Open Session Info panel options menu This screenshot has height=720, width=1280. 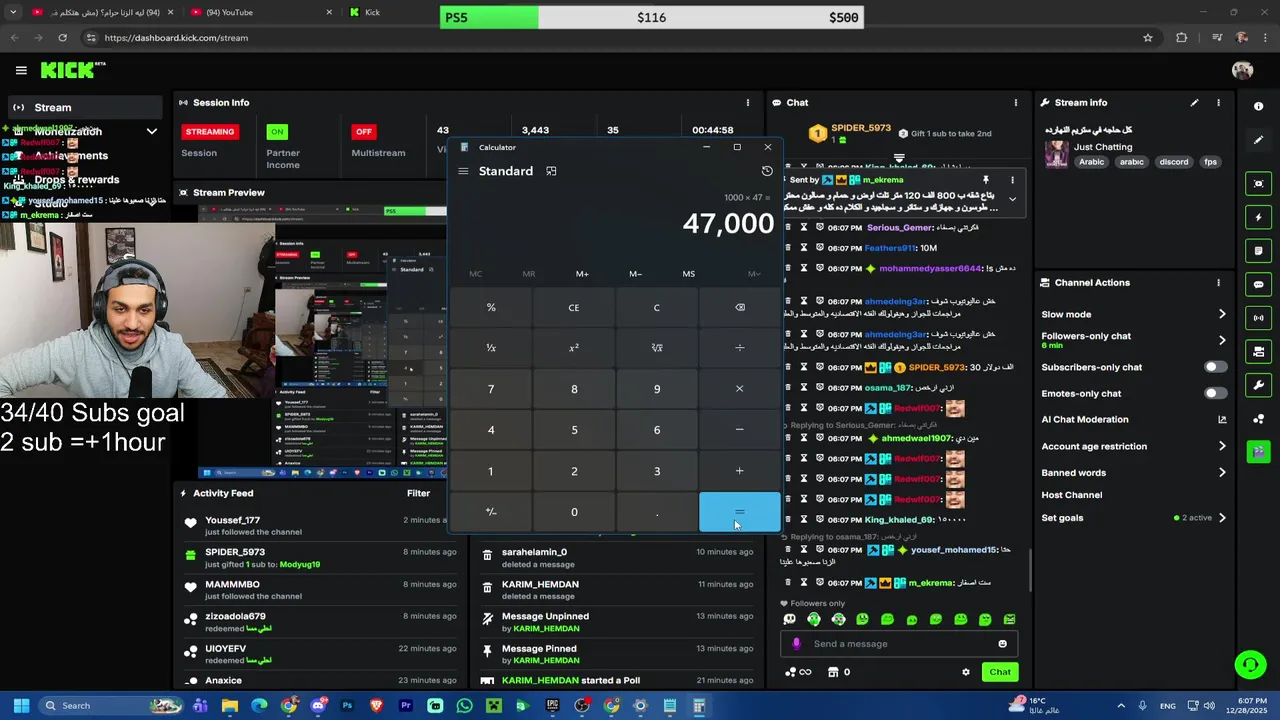[747, 102]
